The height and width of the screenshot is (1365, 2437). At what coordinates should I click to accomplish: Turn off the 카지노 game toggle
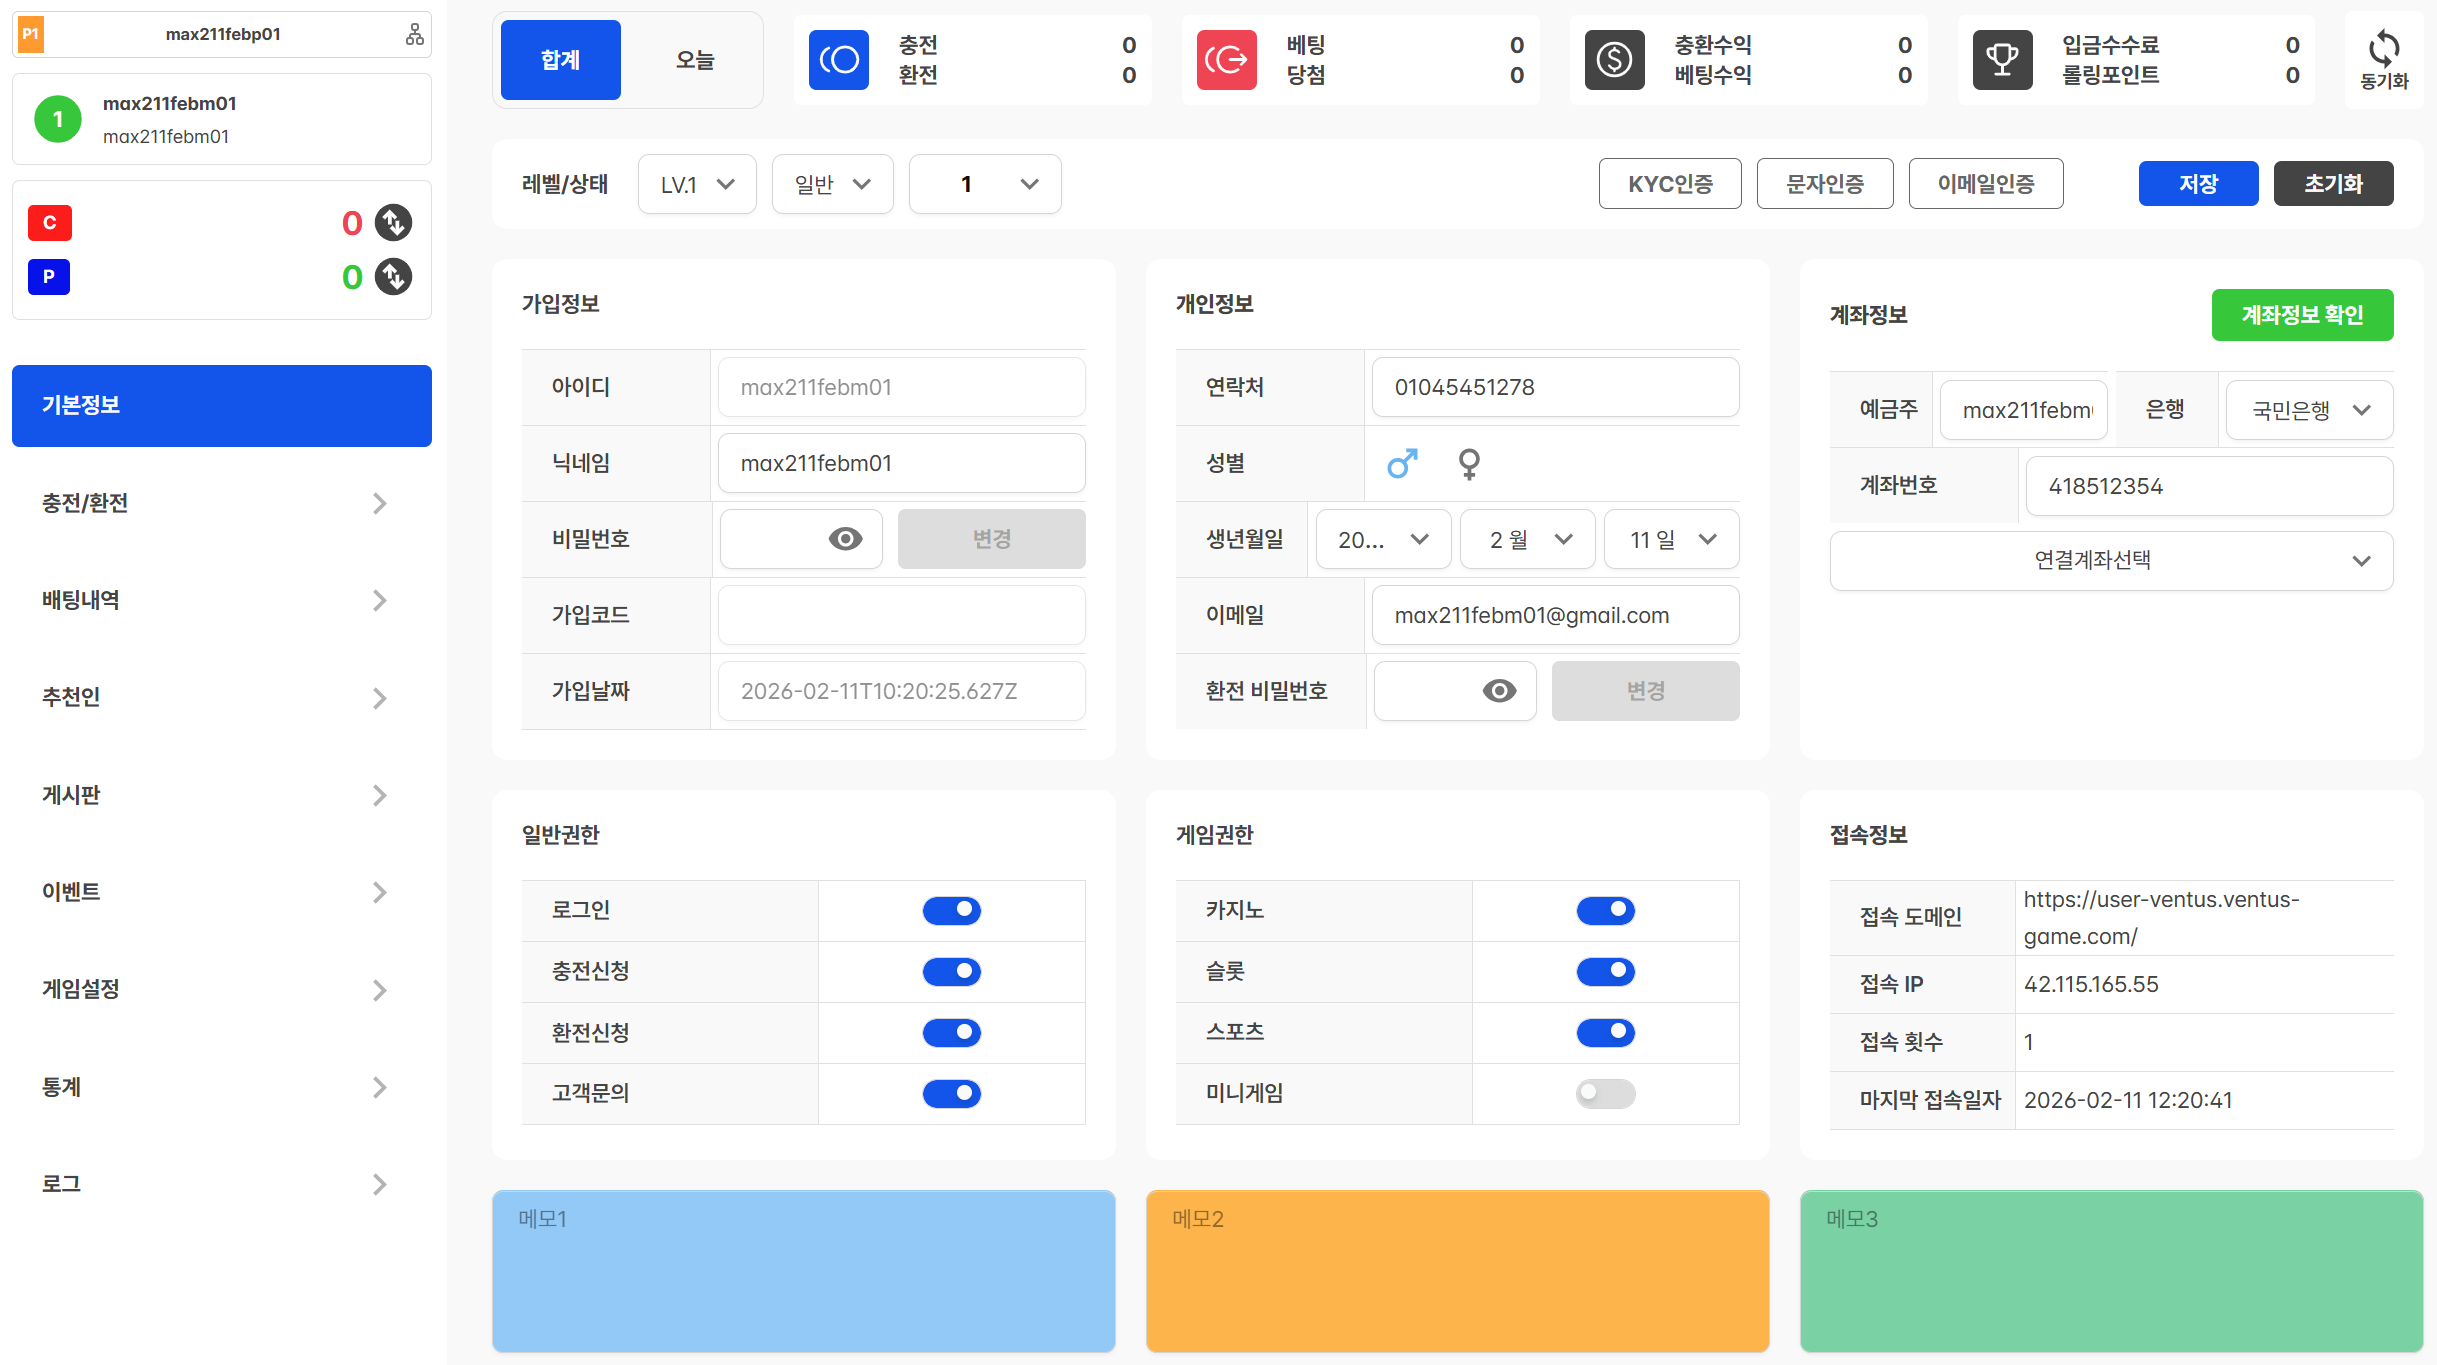coord(1605,910)
